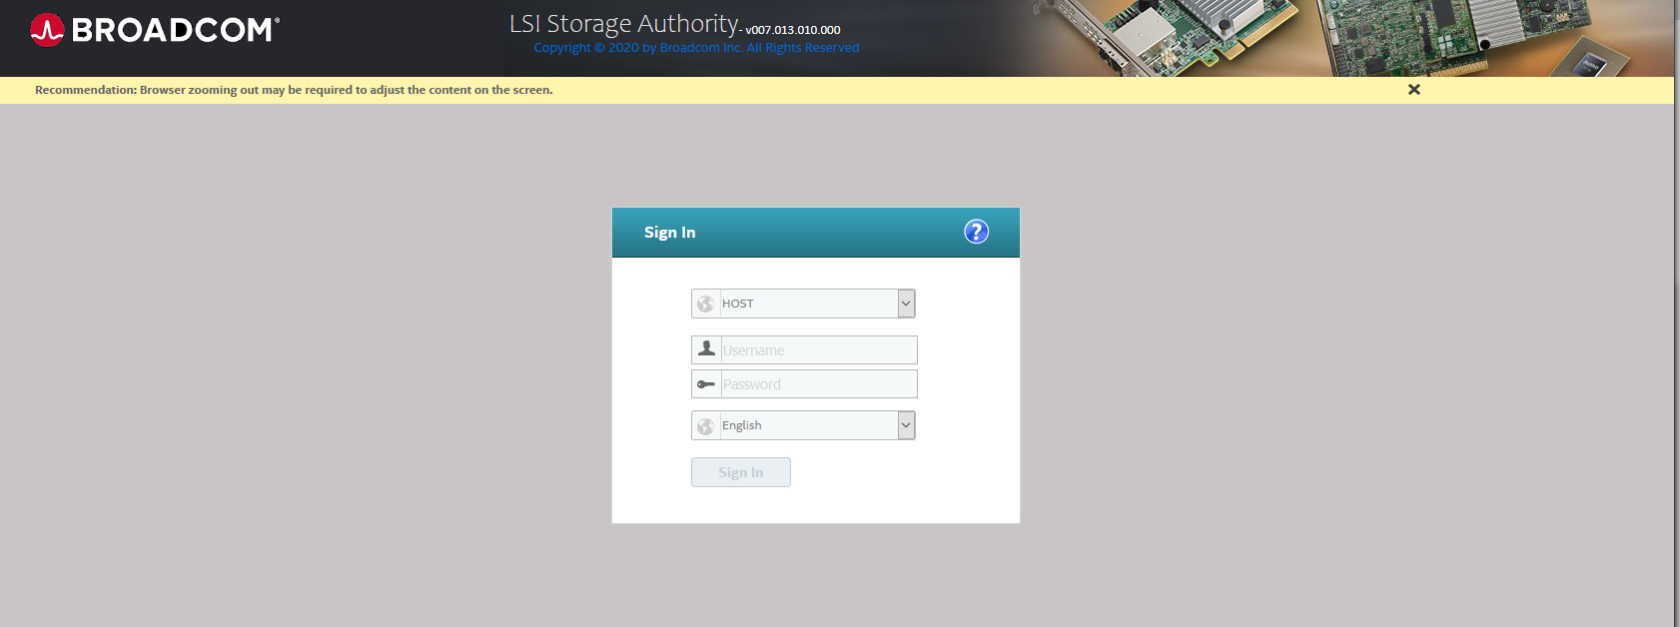The width and height of the screenshot is (1680, 627).
Task: Click the LSI Storage Authority title
Action: pyautogui.click(x=625, y=24)
